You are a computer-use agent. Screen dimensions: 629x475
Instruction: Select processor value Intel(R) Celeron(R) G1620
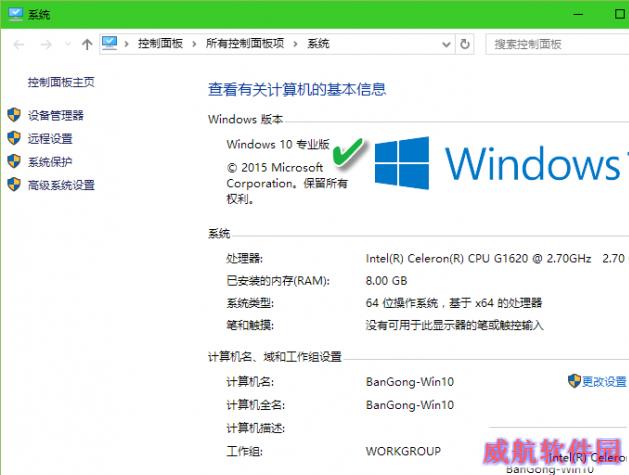pyautogui.click(x=479, y=258)
